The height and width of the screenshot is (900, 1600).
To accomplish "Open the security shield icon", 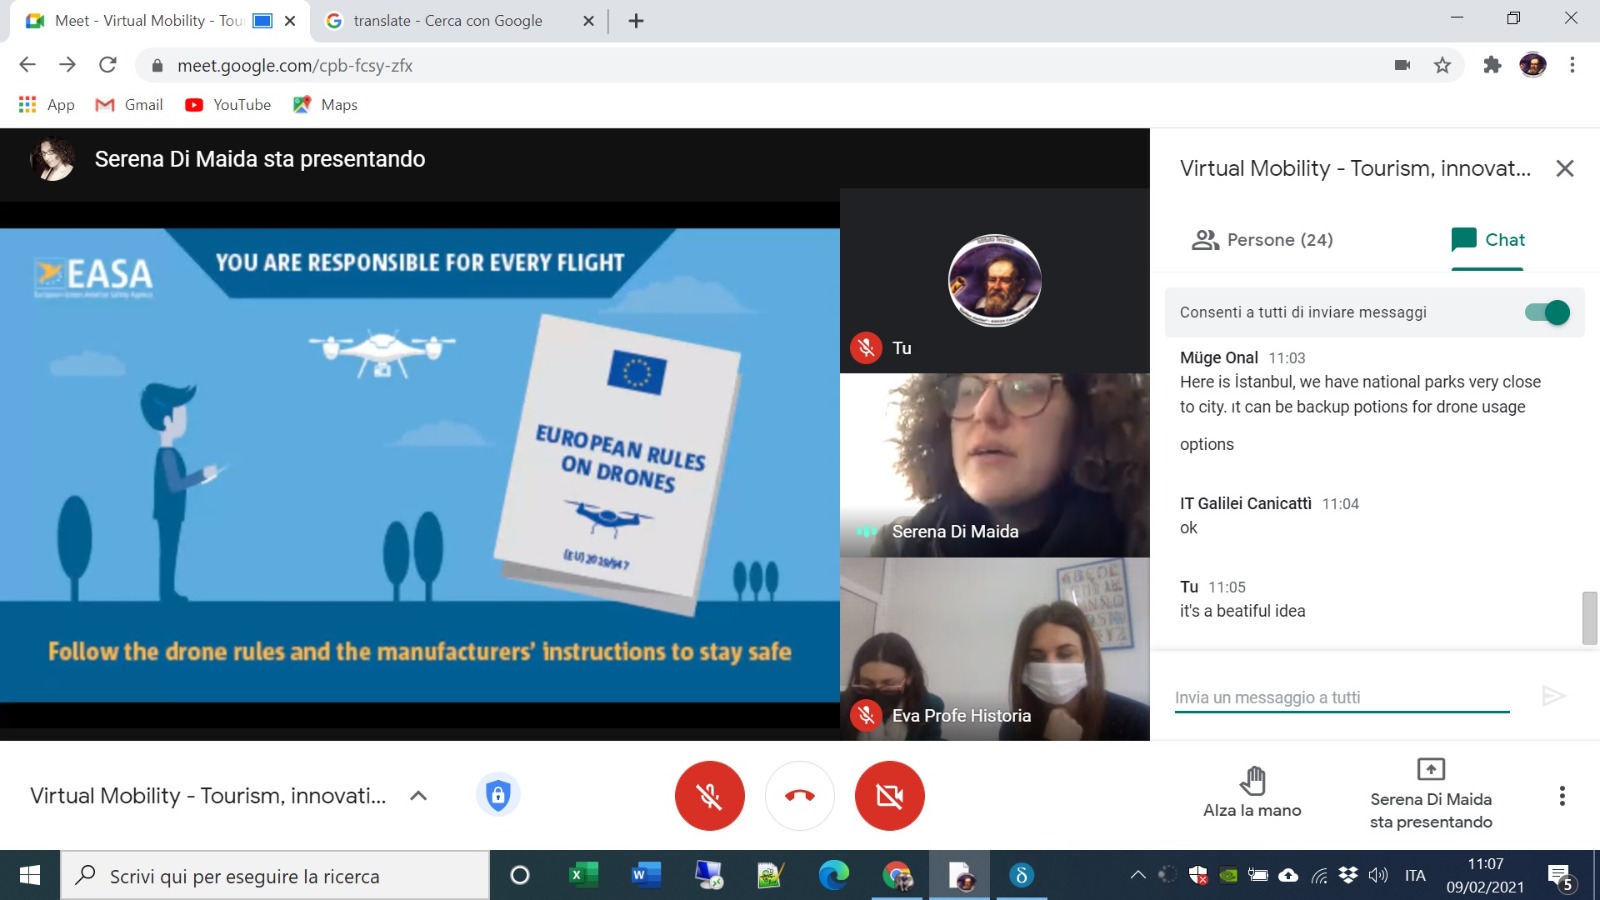I will point(498,795).
